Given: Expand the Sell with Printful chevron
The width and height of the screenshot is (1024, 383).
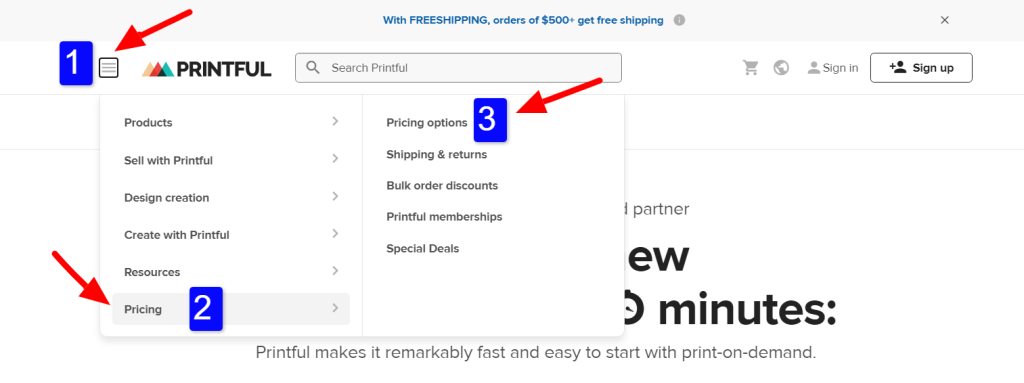Looking at the screenshot, I should pyautogui.click(x=335, y=158).
